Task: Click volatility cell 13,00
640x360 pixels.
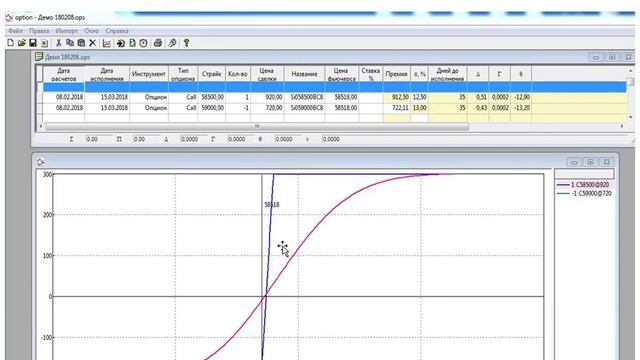Action: (420, 108)
